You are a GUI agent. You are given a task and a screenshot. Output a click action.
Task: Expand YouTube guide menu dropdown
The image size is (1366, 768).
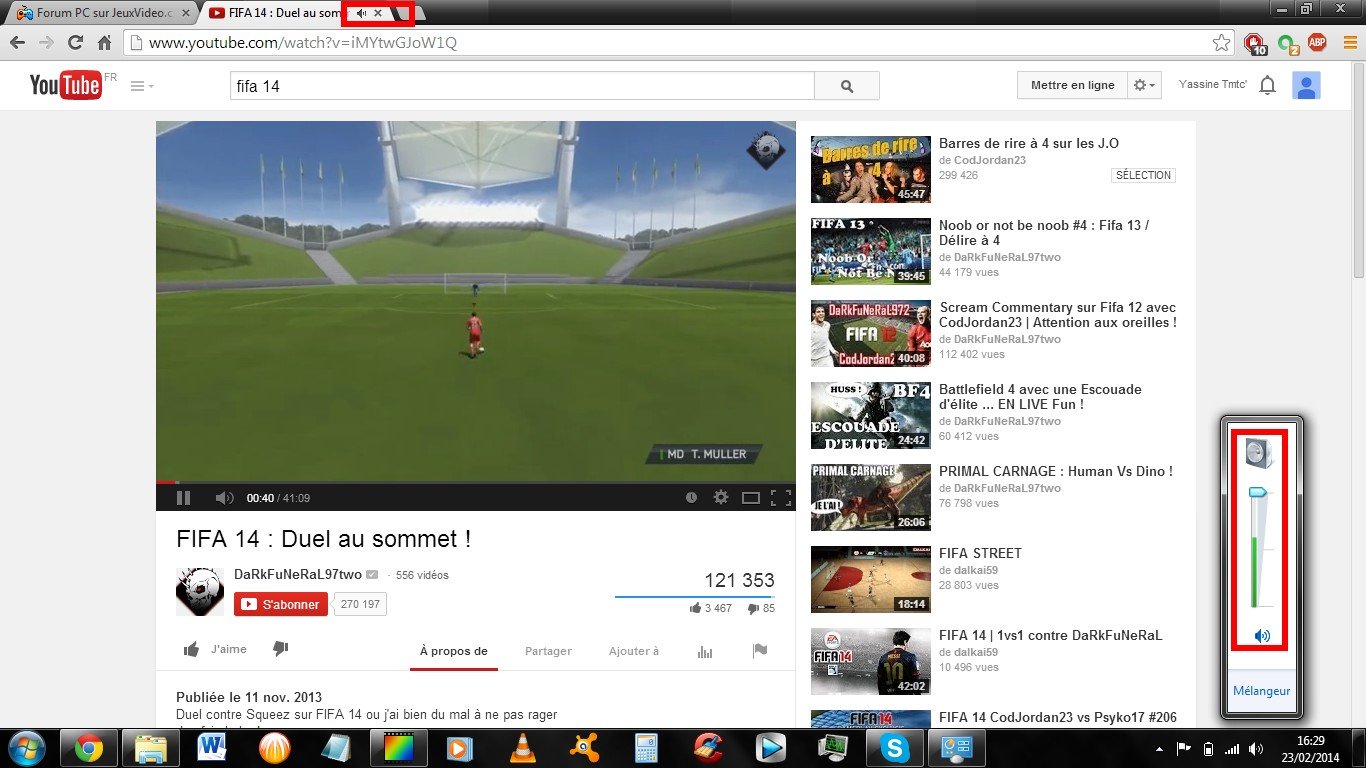coord(142,86)
